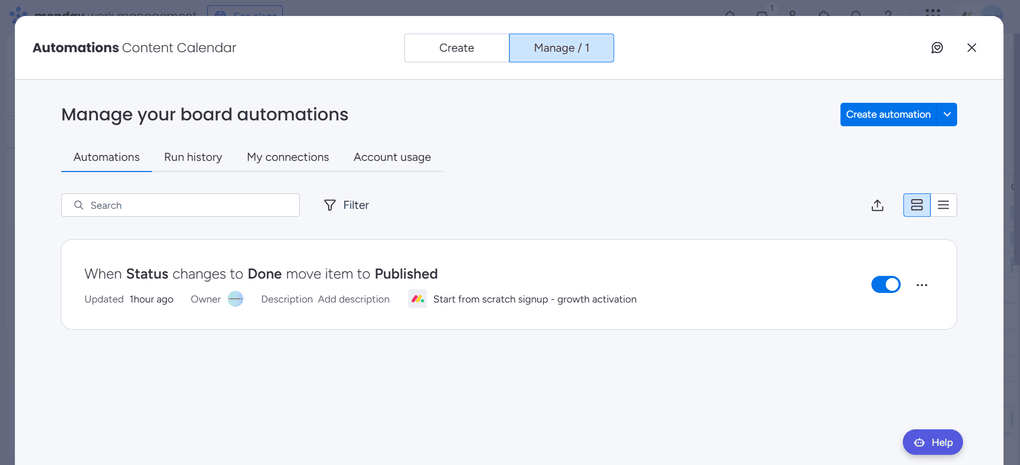Open the Help chat button
This screenshot has height=465, width=1020.
pyautogui.click(x=933, y=442)
